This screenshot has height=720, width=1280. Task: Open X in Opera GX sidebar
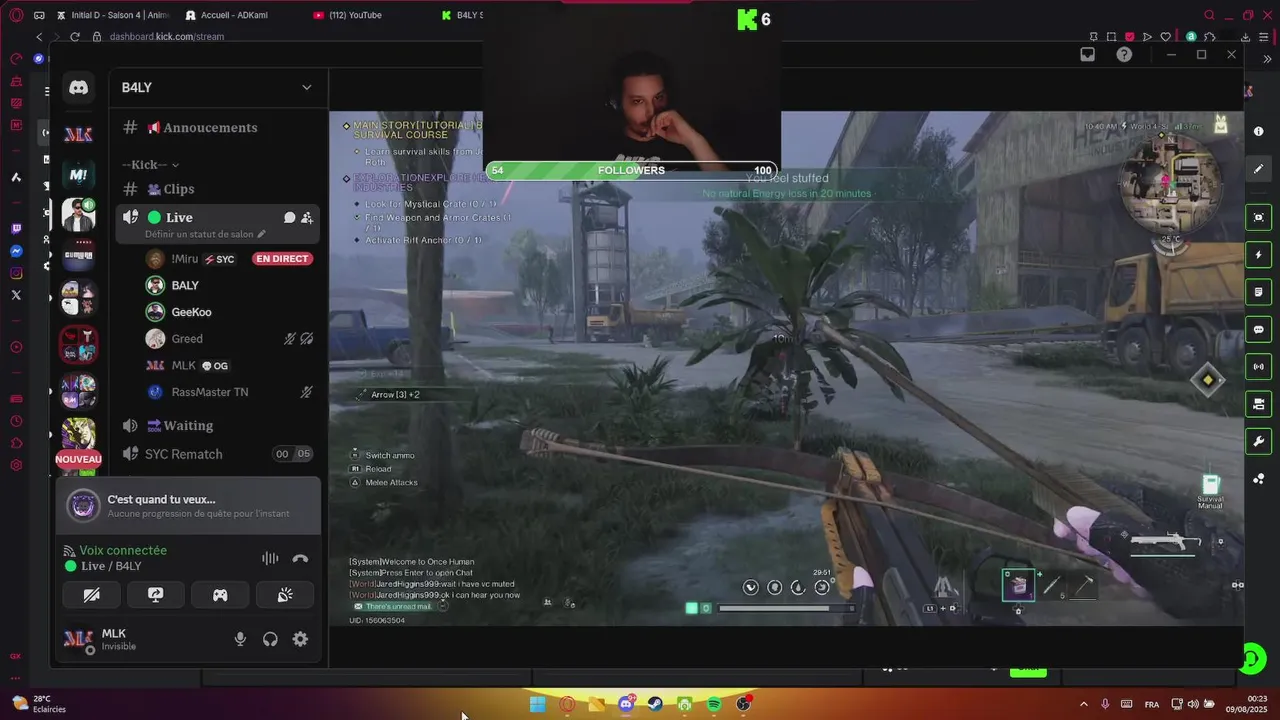[16, 295]
